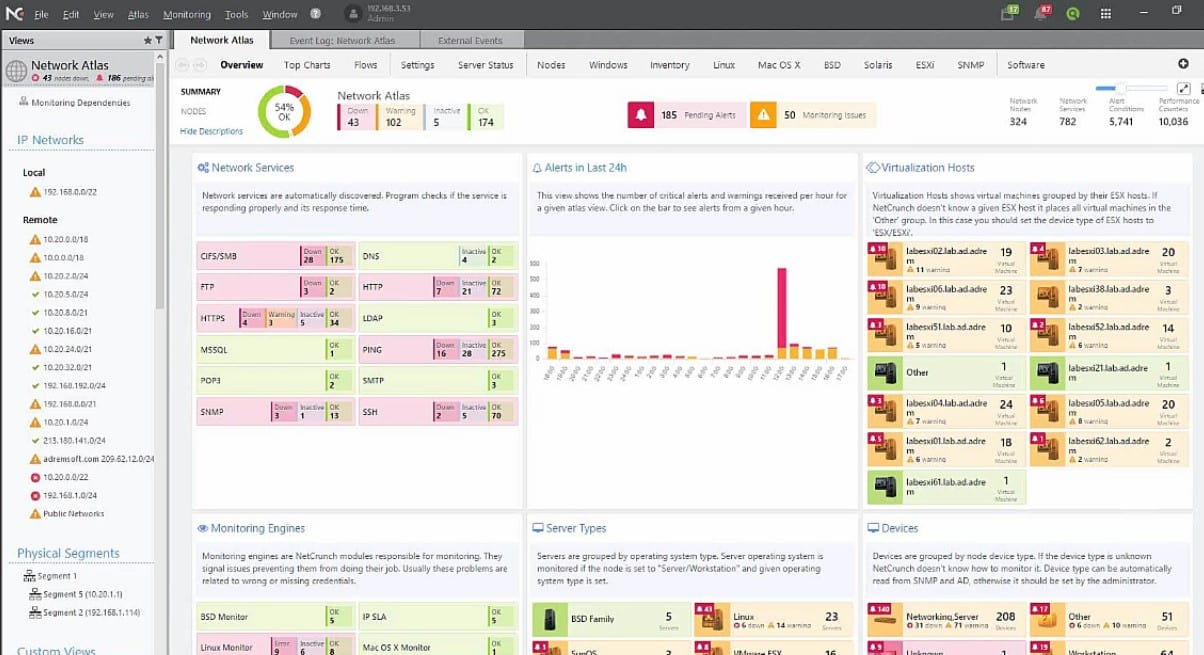Click the Hide Descriptions link
Viewport: 1204px width, 655px height.
pyautogui.click(x=211, y=131)
